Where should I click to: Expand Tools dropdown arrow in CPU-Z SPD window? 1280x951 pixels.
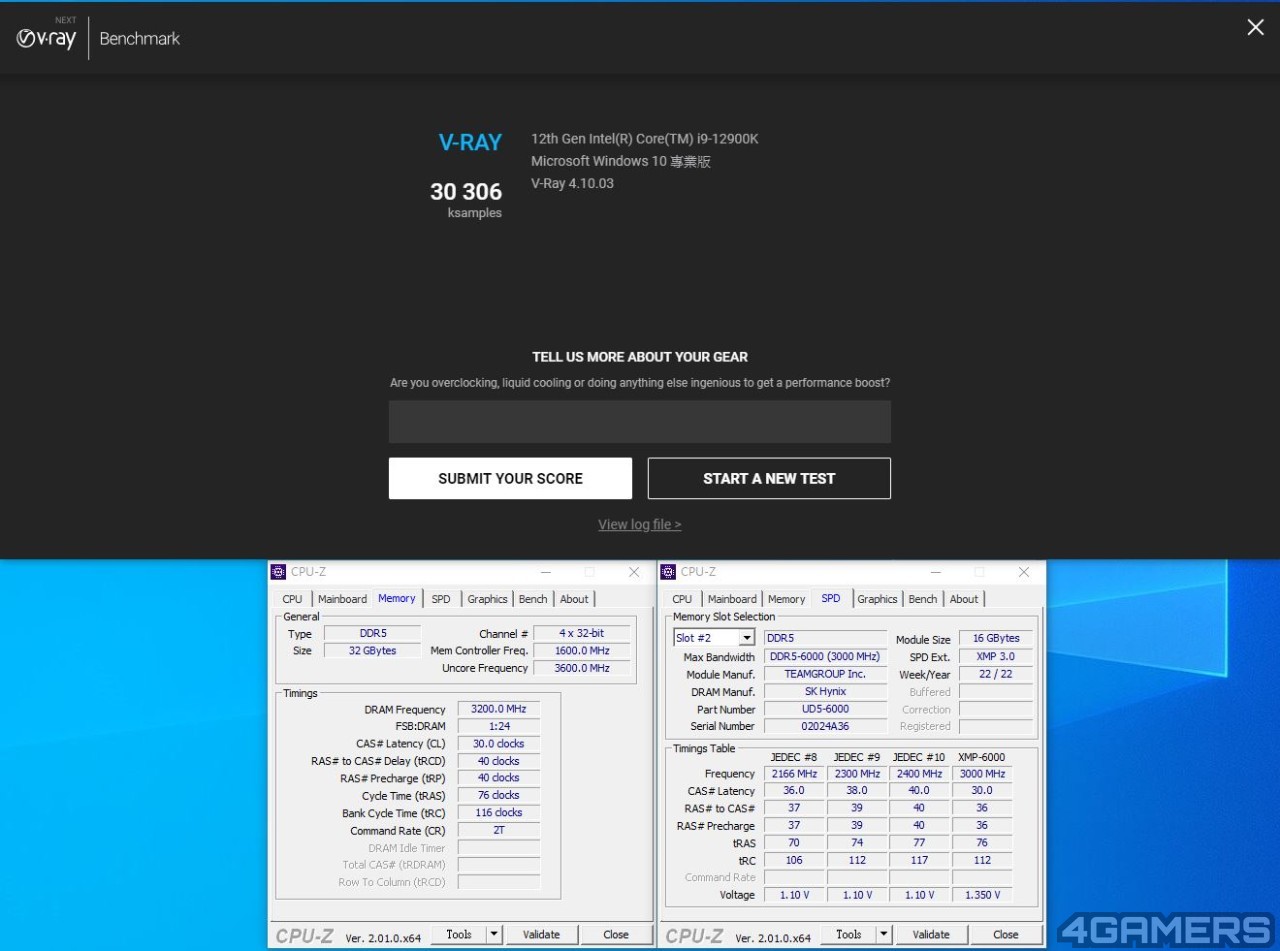pyautogui.click(x=883, y=934)
